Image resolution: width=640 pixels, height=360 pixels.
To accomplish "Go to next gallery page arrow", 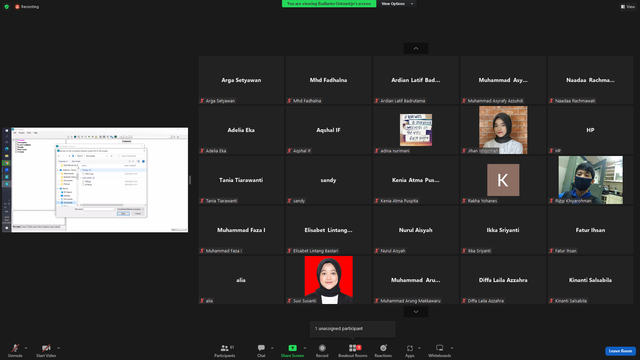I will click(x=416, y=312).
